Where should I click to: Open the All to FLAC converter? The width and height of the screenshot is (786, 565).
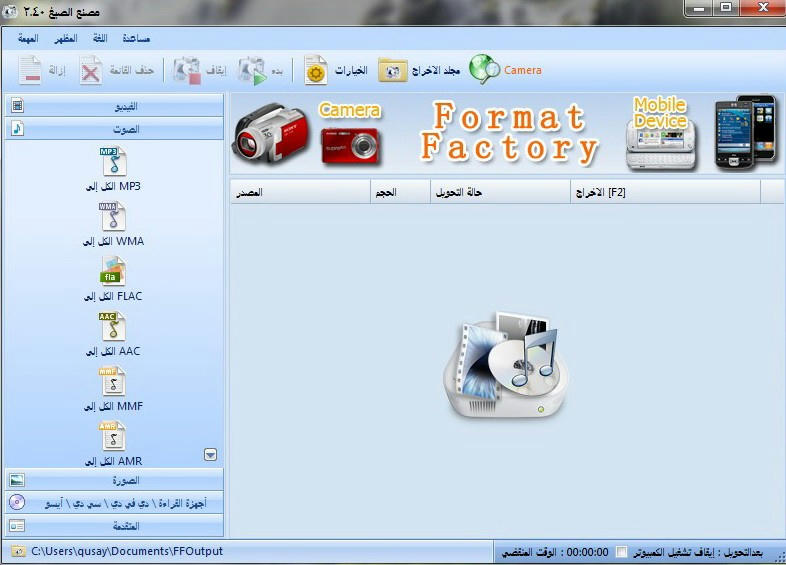coord(113,271)
